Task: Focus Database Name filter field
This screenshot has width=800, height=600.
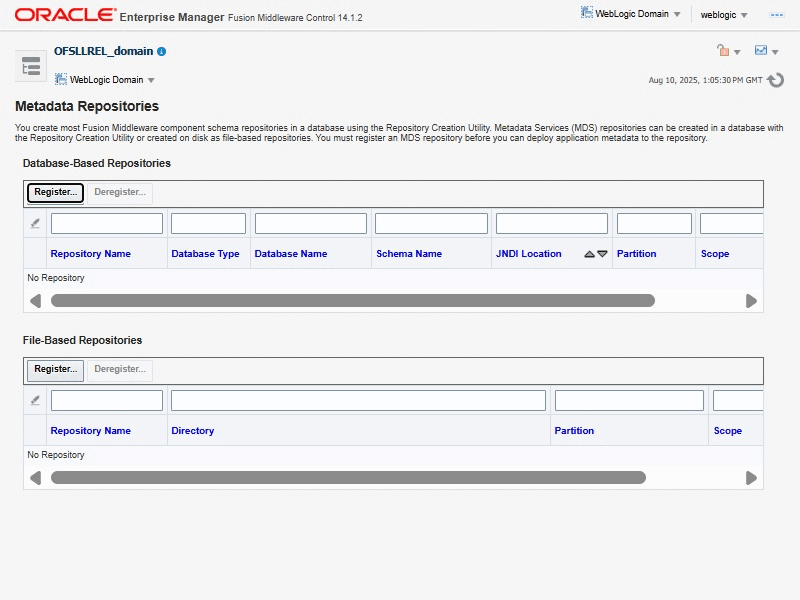Action: (311, 223)
